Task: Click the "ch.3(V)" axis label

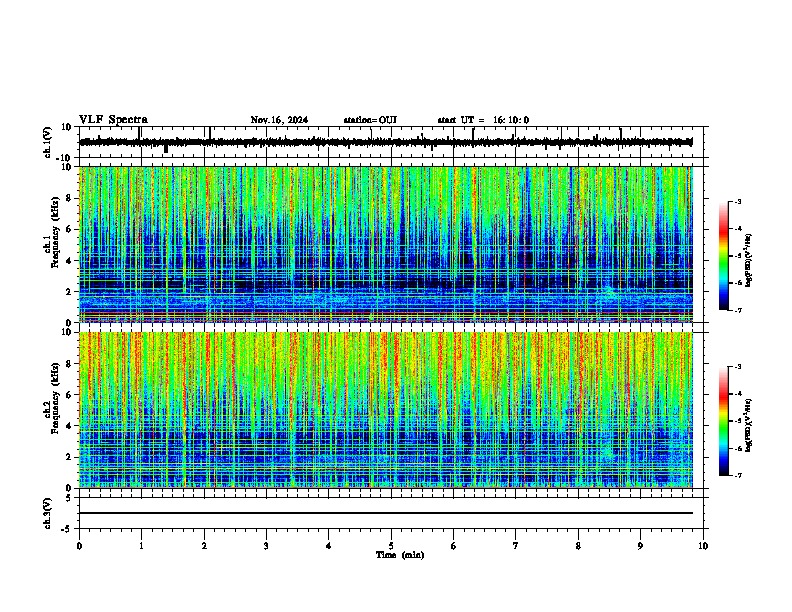Action: [x=48, y=513]
